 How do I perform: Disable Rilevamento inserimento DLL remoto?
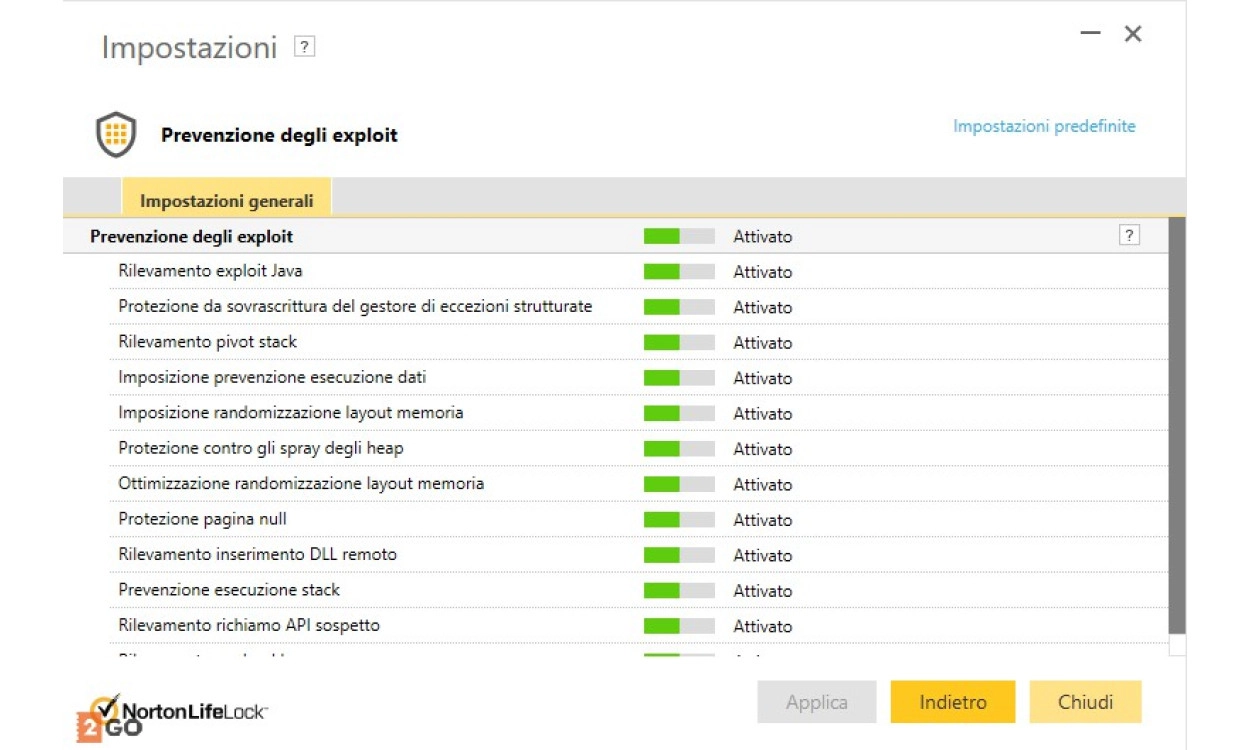tap(679, 555)
